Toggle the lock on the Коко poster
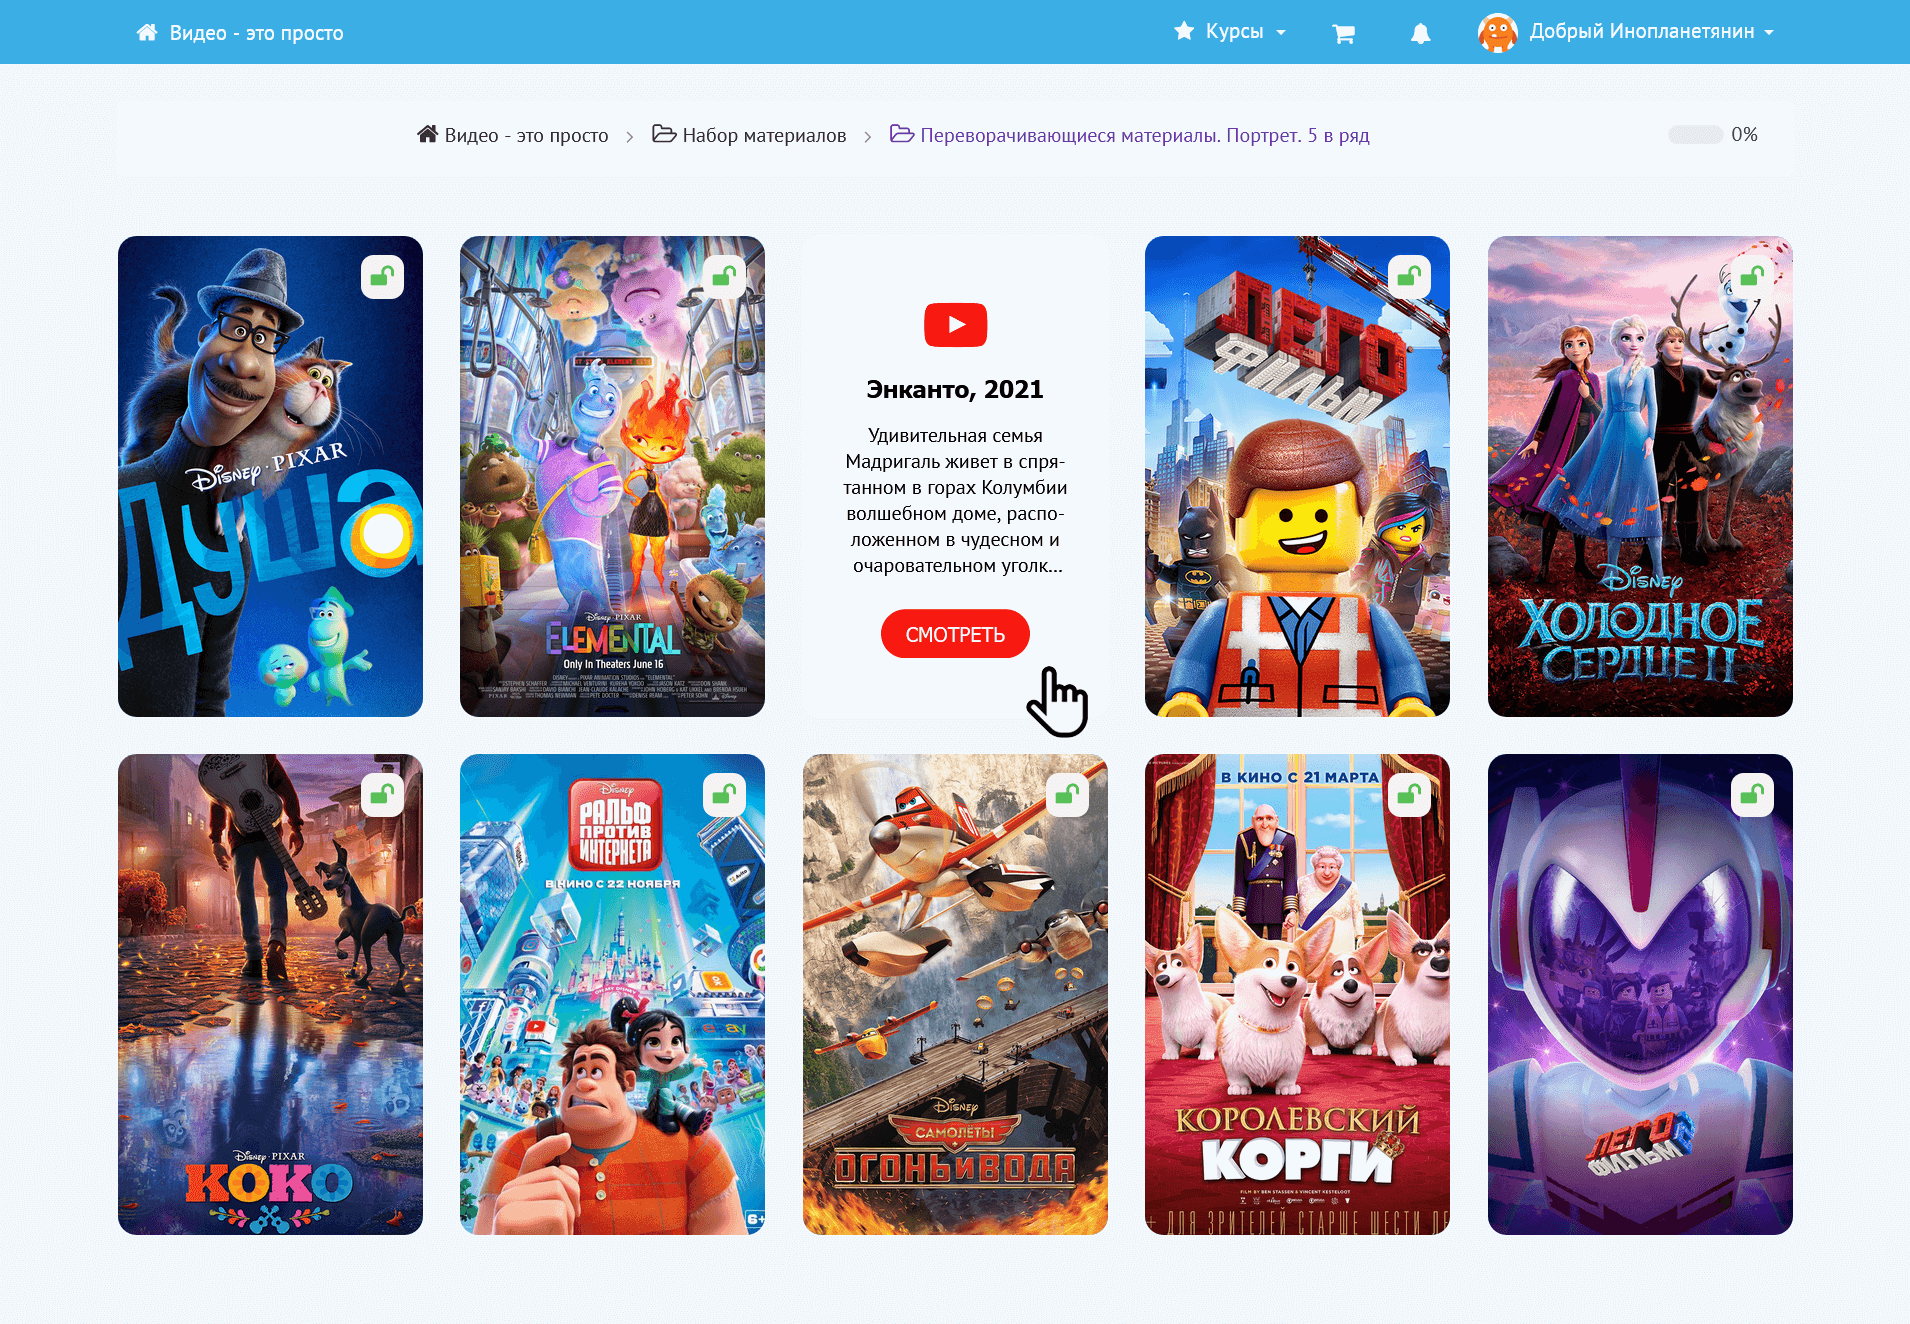 click(382, 795)
